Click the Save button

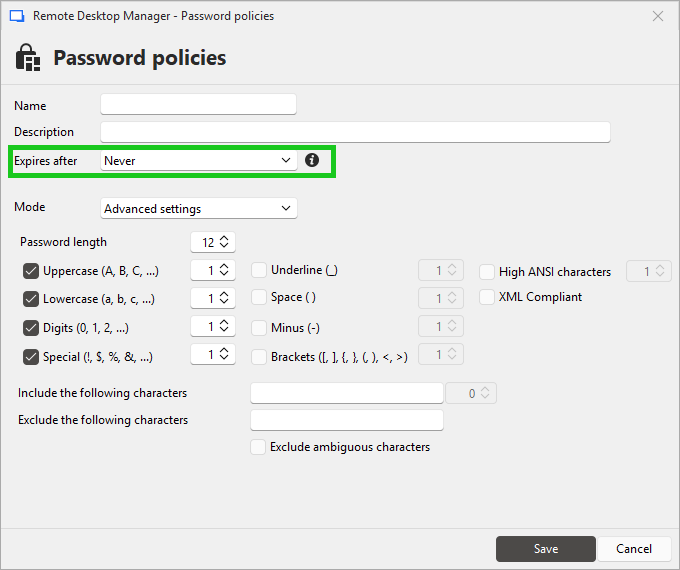click(x=545, y=549)
